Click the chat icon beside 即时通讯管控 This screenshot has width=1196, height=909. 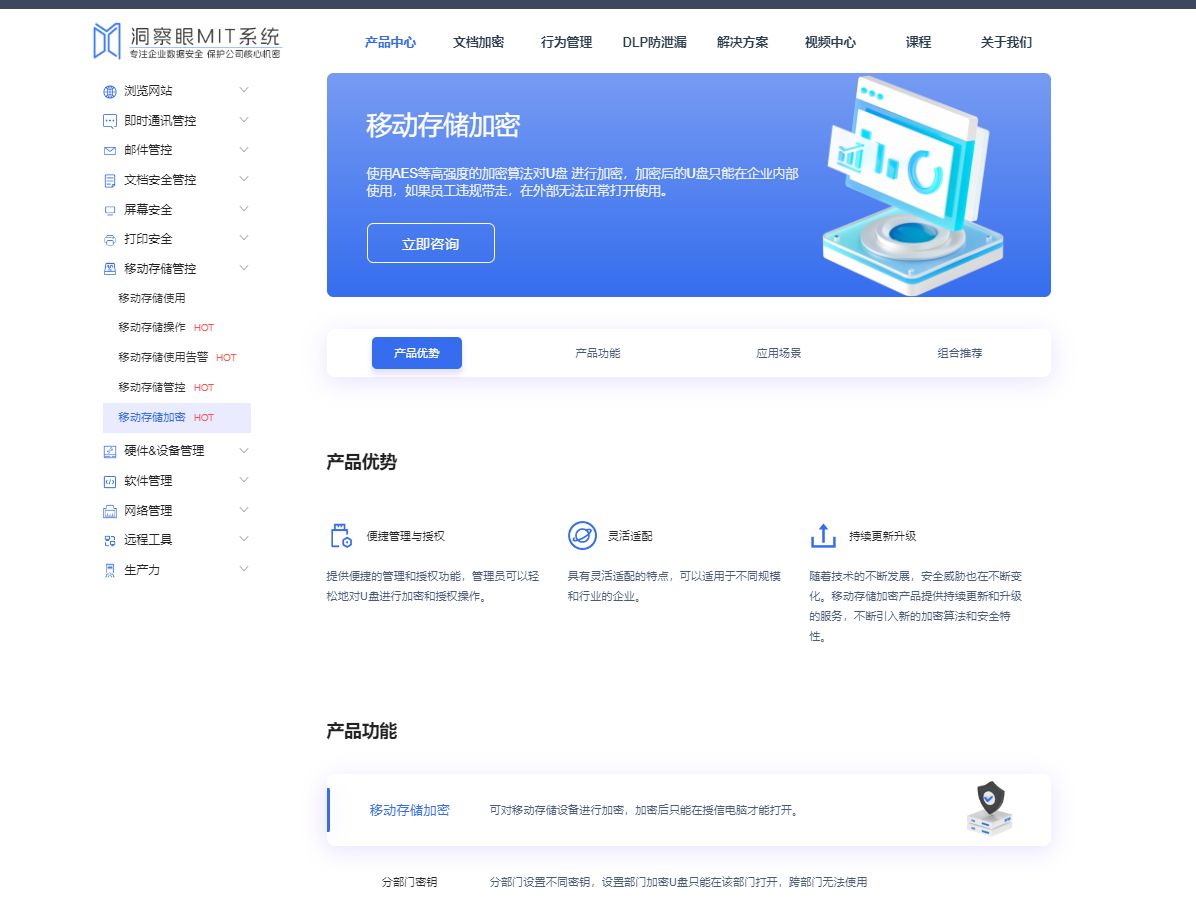tap(110, 121)
